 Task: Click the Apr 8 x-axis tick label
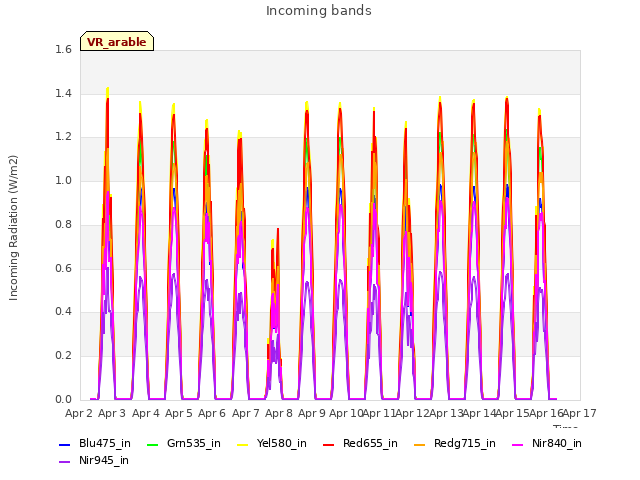279,413
